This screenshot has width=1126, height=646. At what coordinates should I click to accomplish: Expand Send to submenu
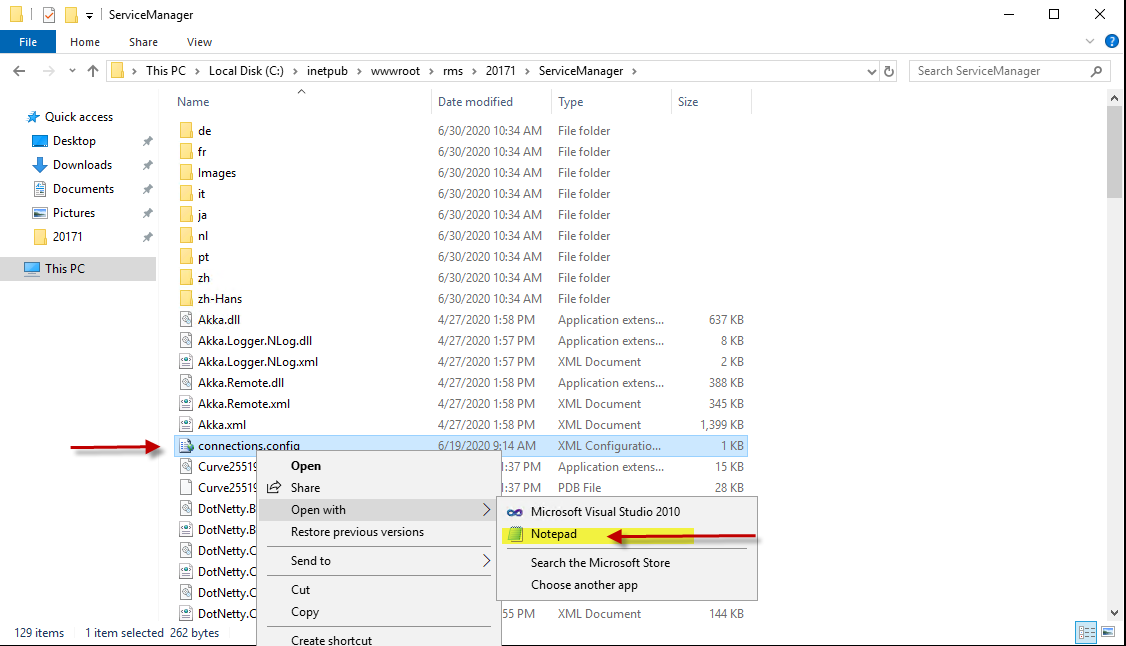[x=378, y=561]
